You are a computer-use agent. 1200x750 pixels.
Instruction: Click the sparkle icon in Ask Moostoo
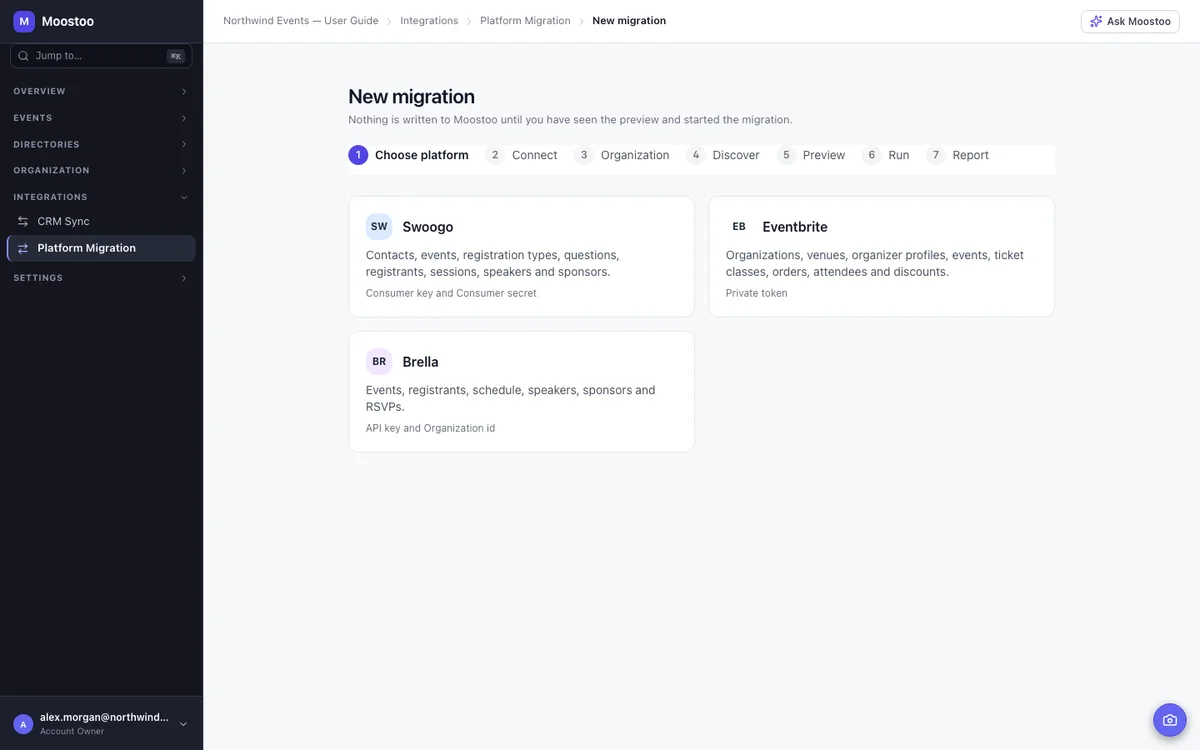[x=1096, y=21]
